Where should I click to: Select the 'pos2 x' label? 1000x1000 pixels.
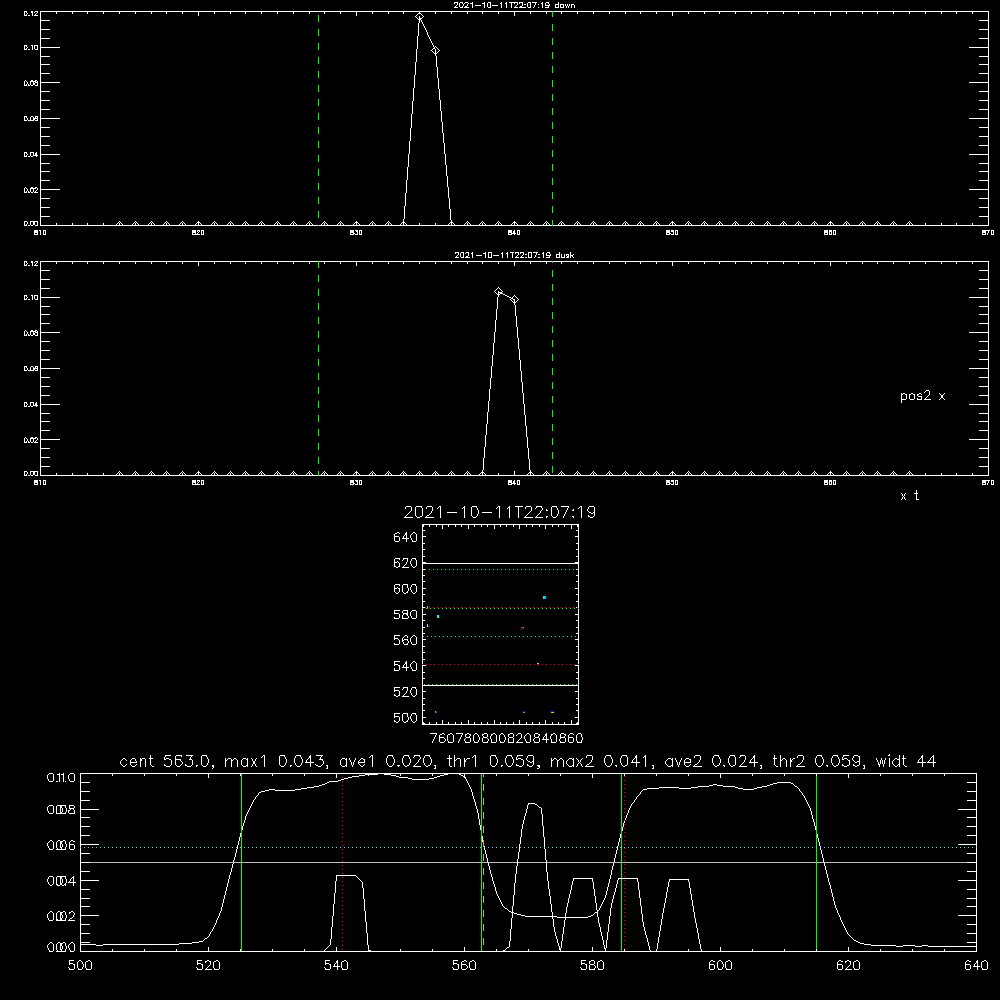click(x=922, y=396)
